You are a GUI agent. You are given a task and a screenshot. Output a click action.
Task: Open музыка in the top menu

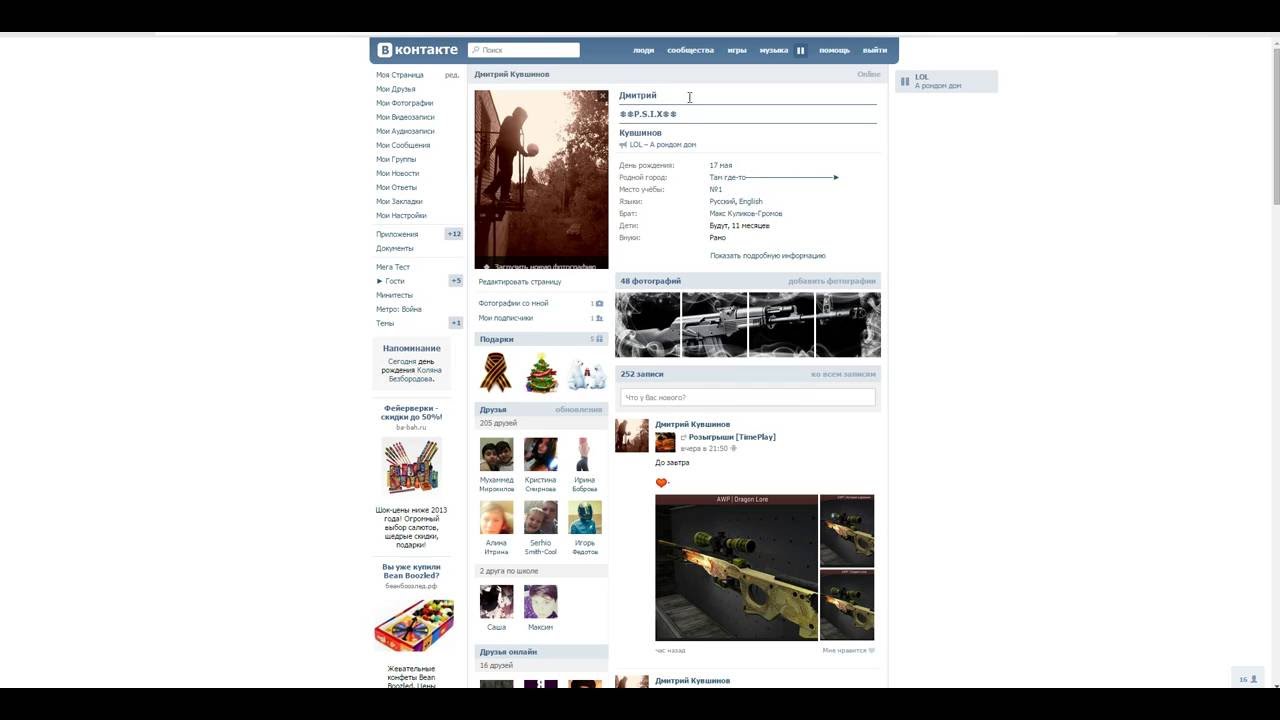coord(774,50)
